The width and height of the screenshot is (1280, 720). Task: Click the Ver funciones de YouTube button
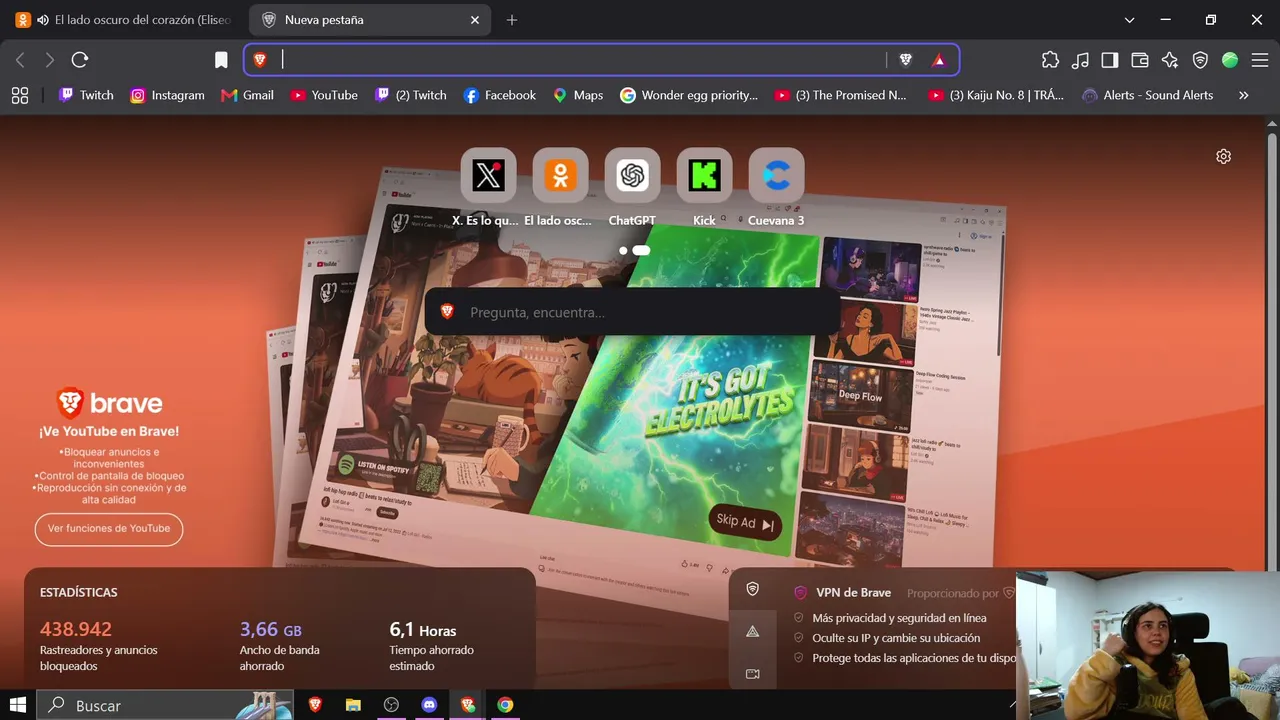click(109, 528)
